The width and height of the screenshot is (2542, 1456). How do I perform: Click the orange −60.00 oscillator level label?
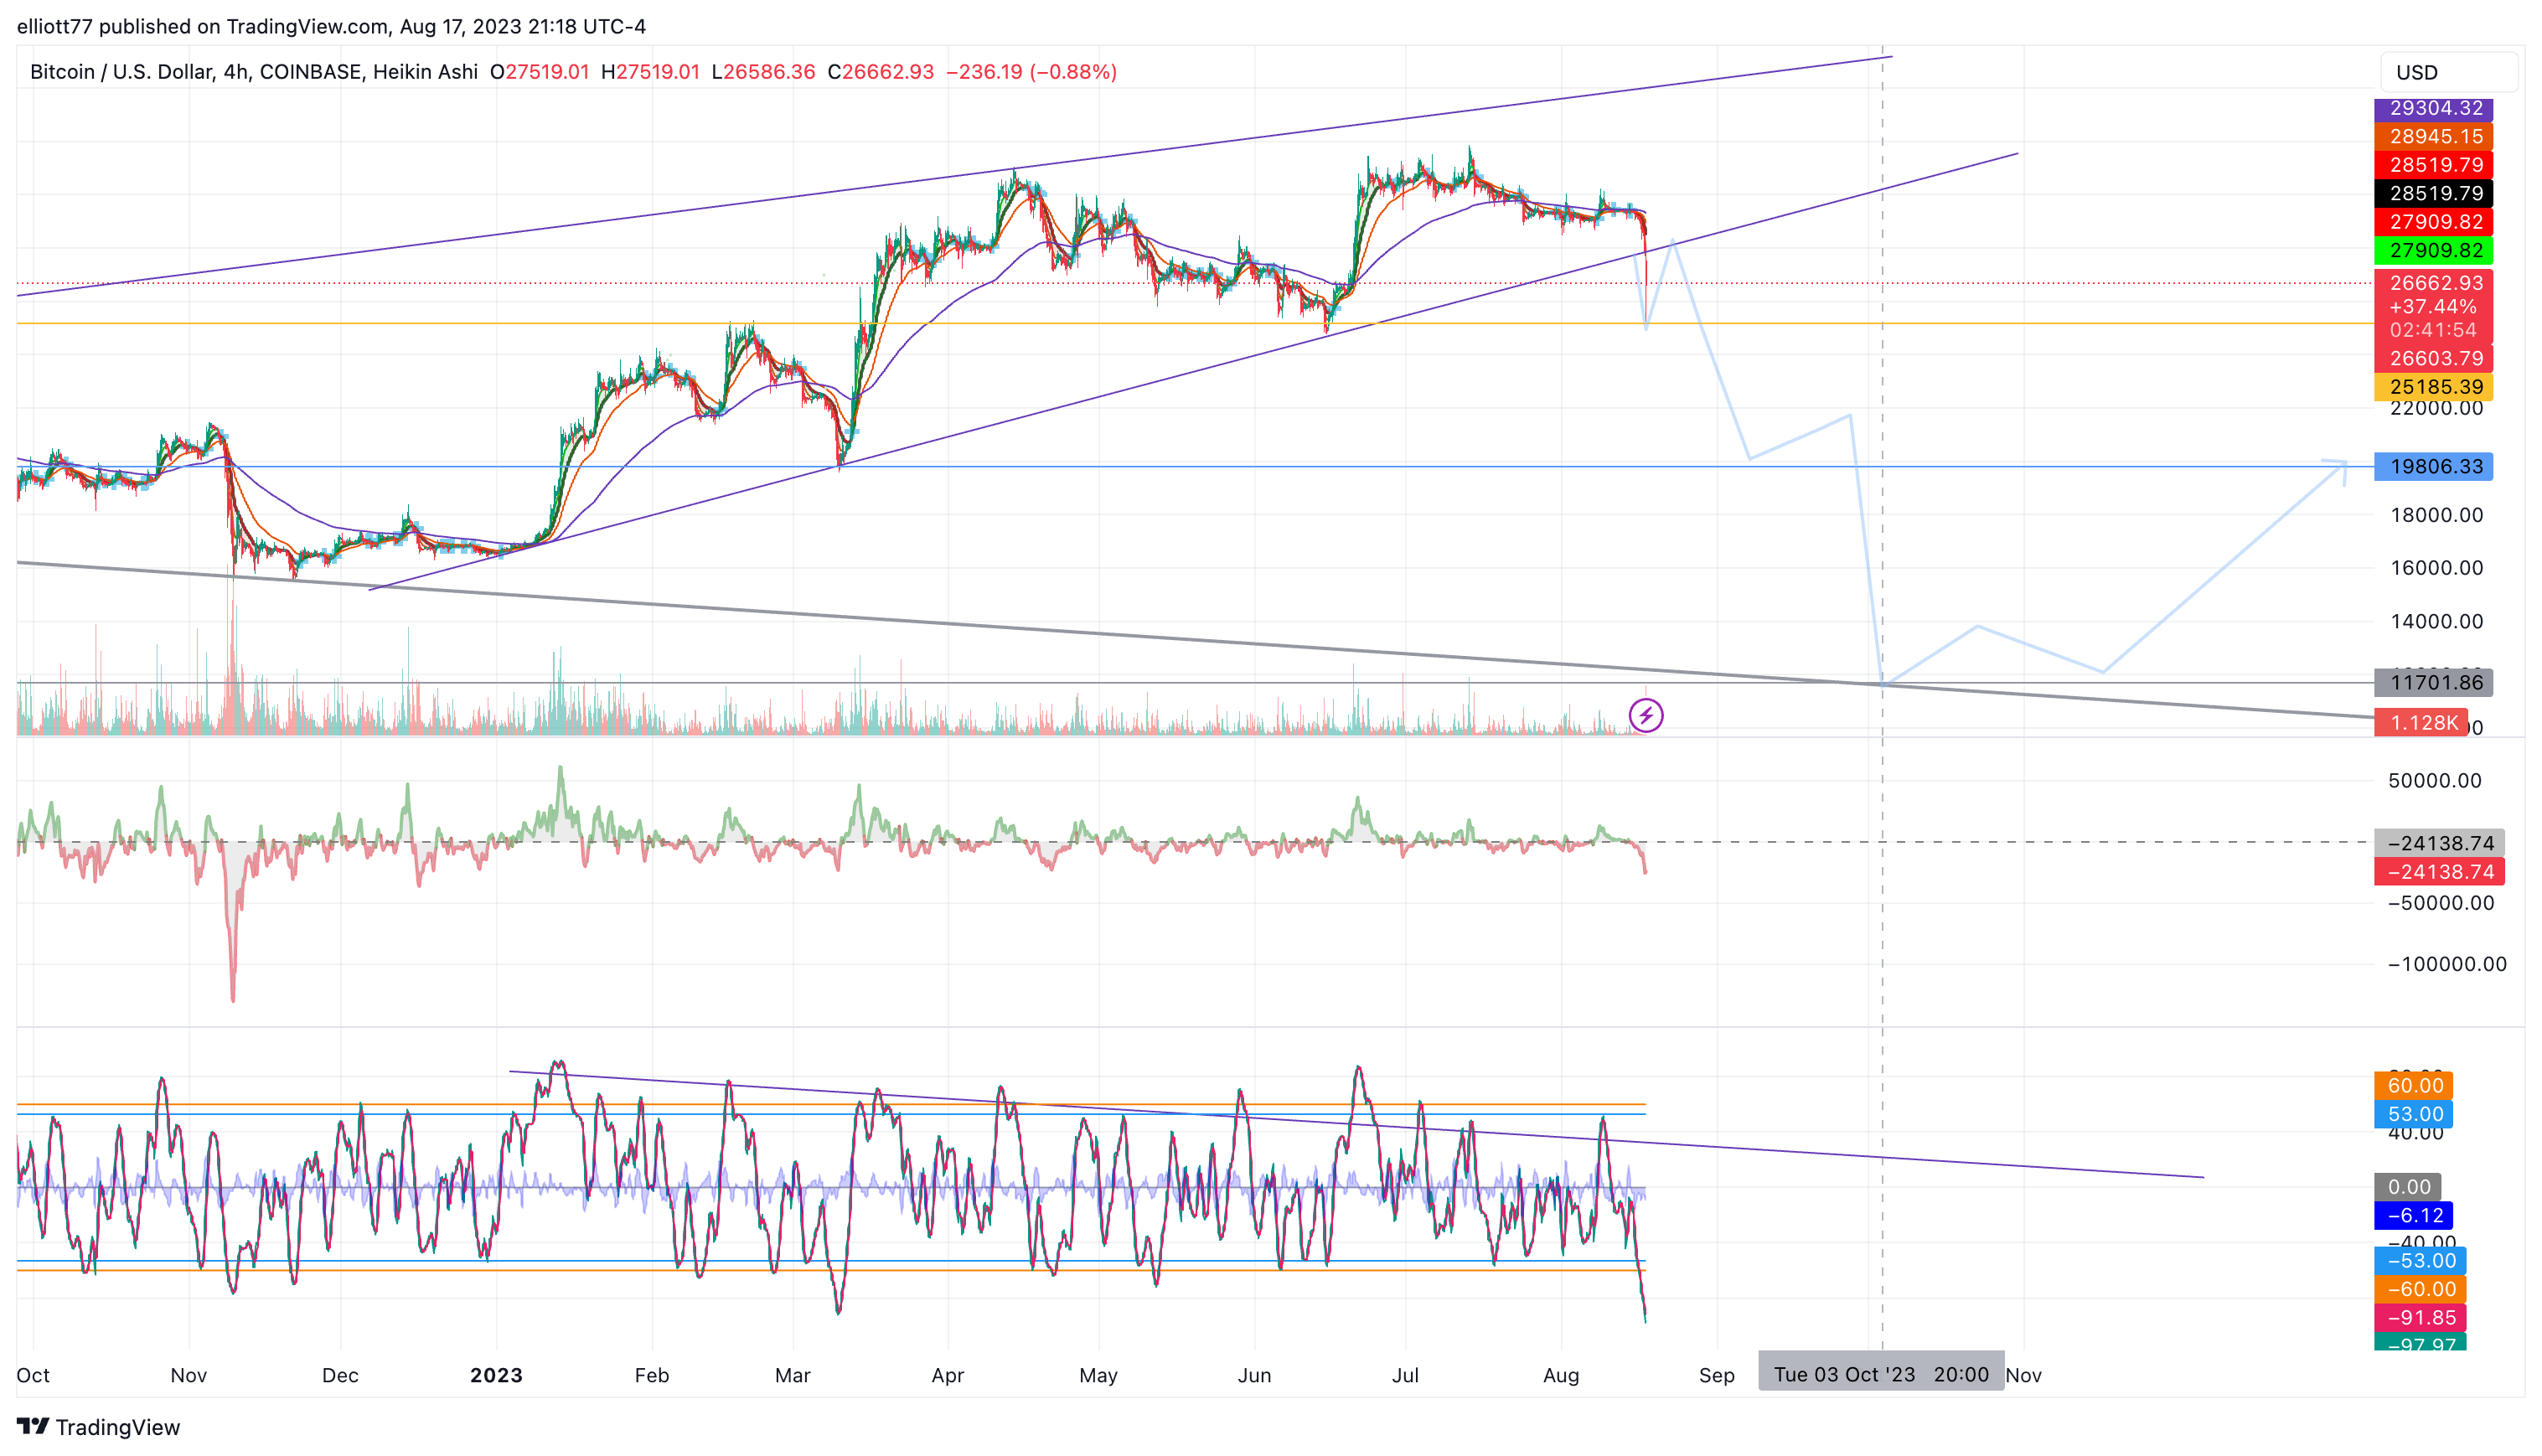tap(2420, 1289)
